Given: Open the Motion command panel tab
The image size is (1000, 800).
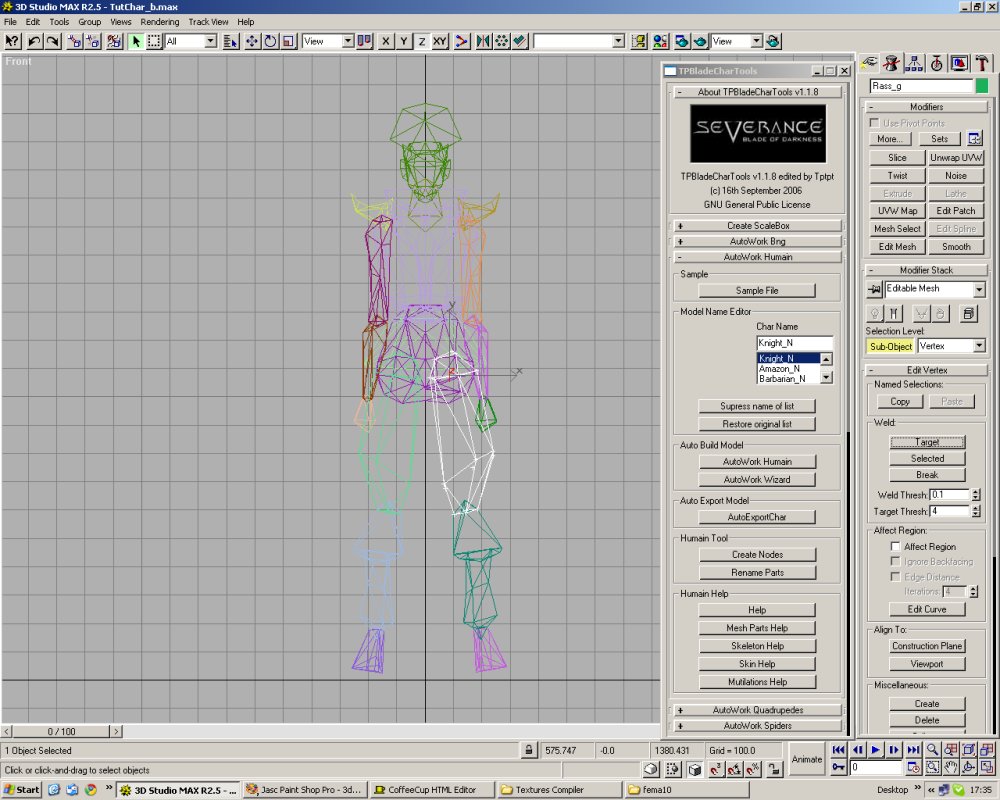Looking at the screenshot, I should [936, 63].
